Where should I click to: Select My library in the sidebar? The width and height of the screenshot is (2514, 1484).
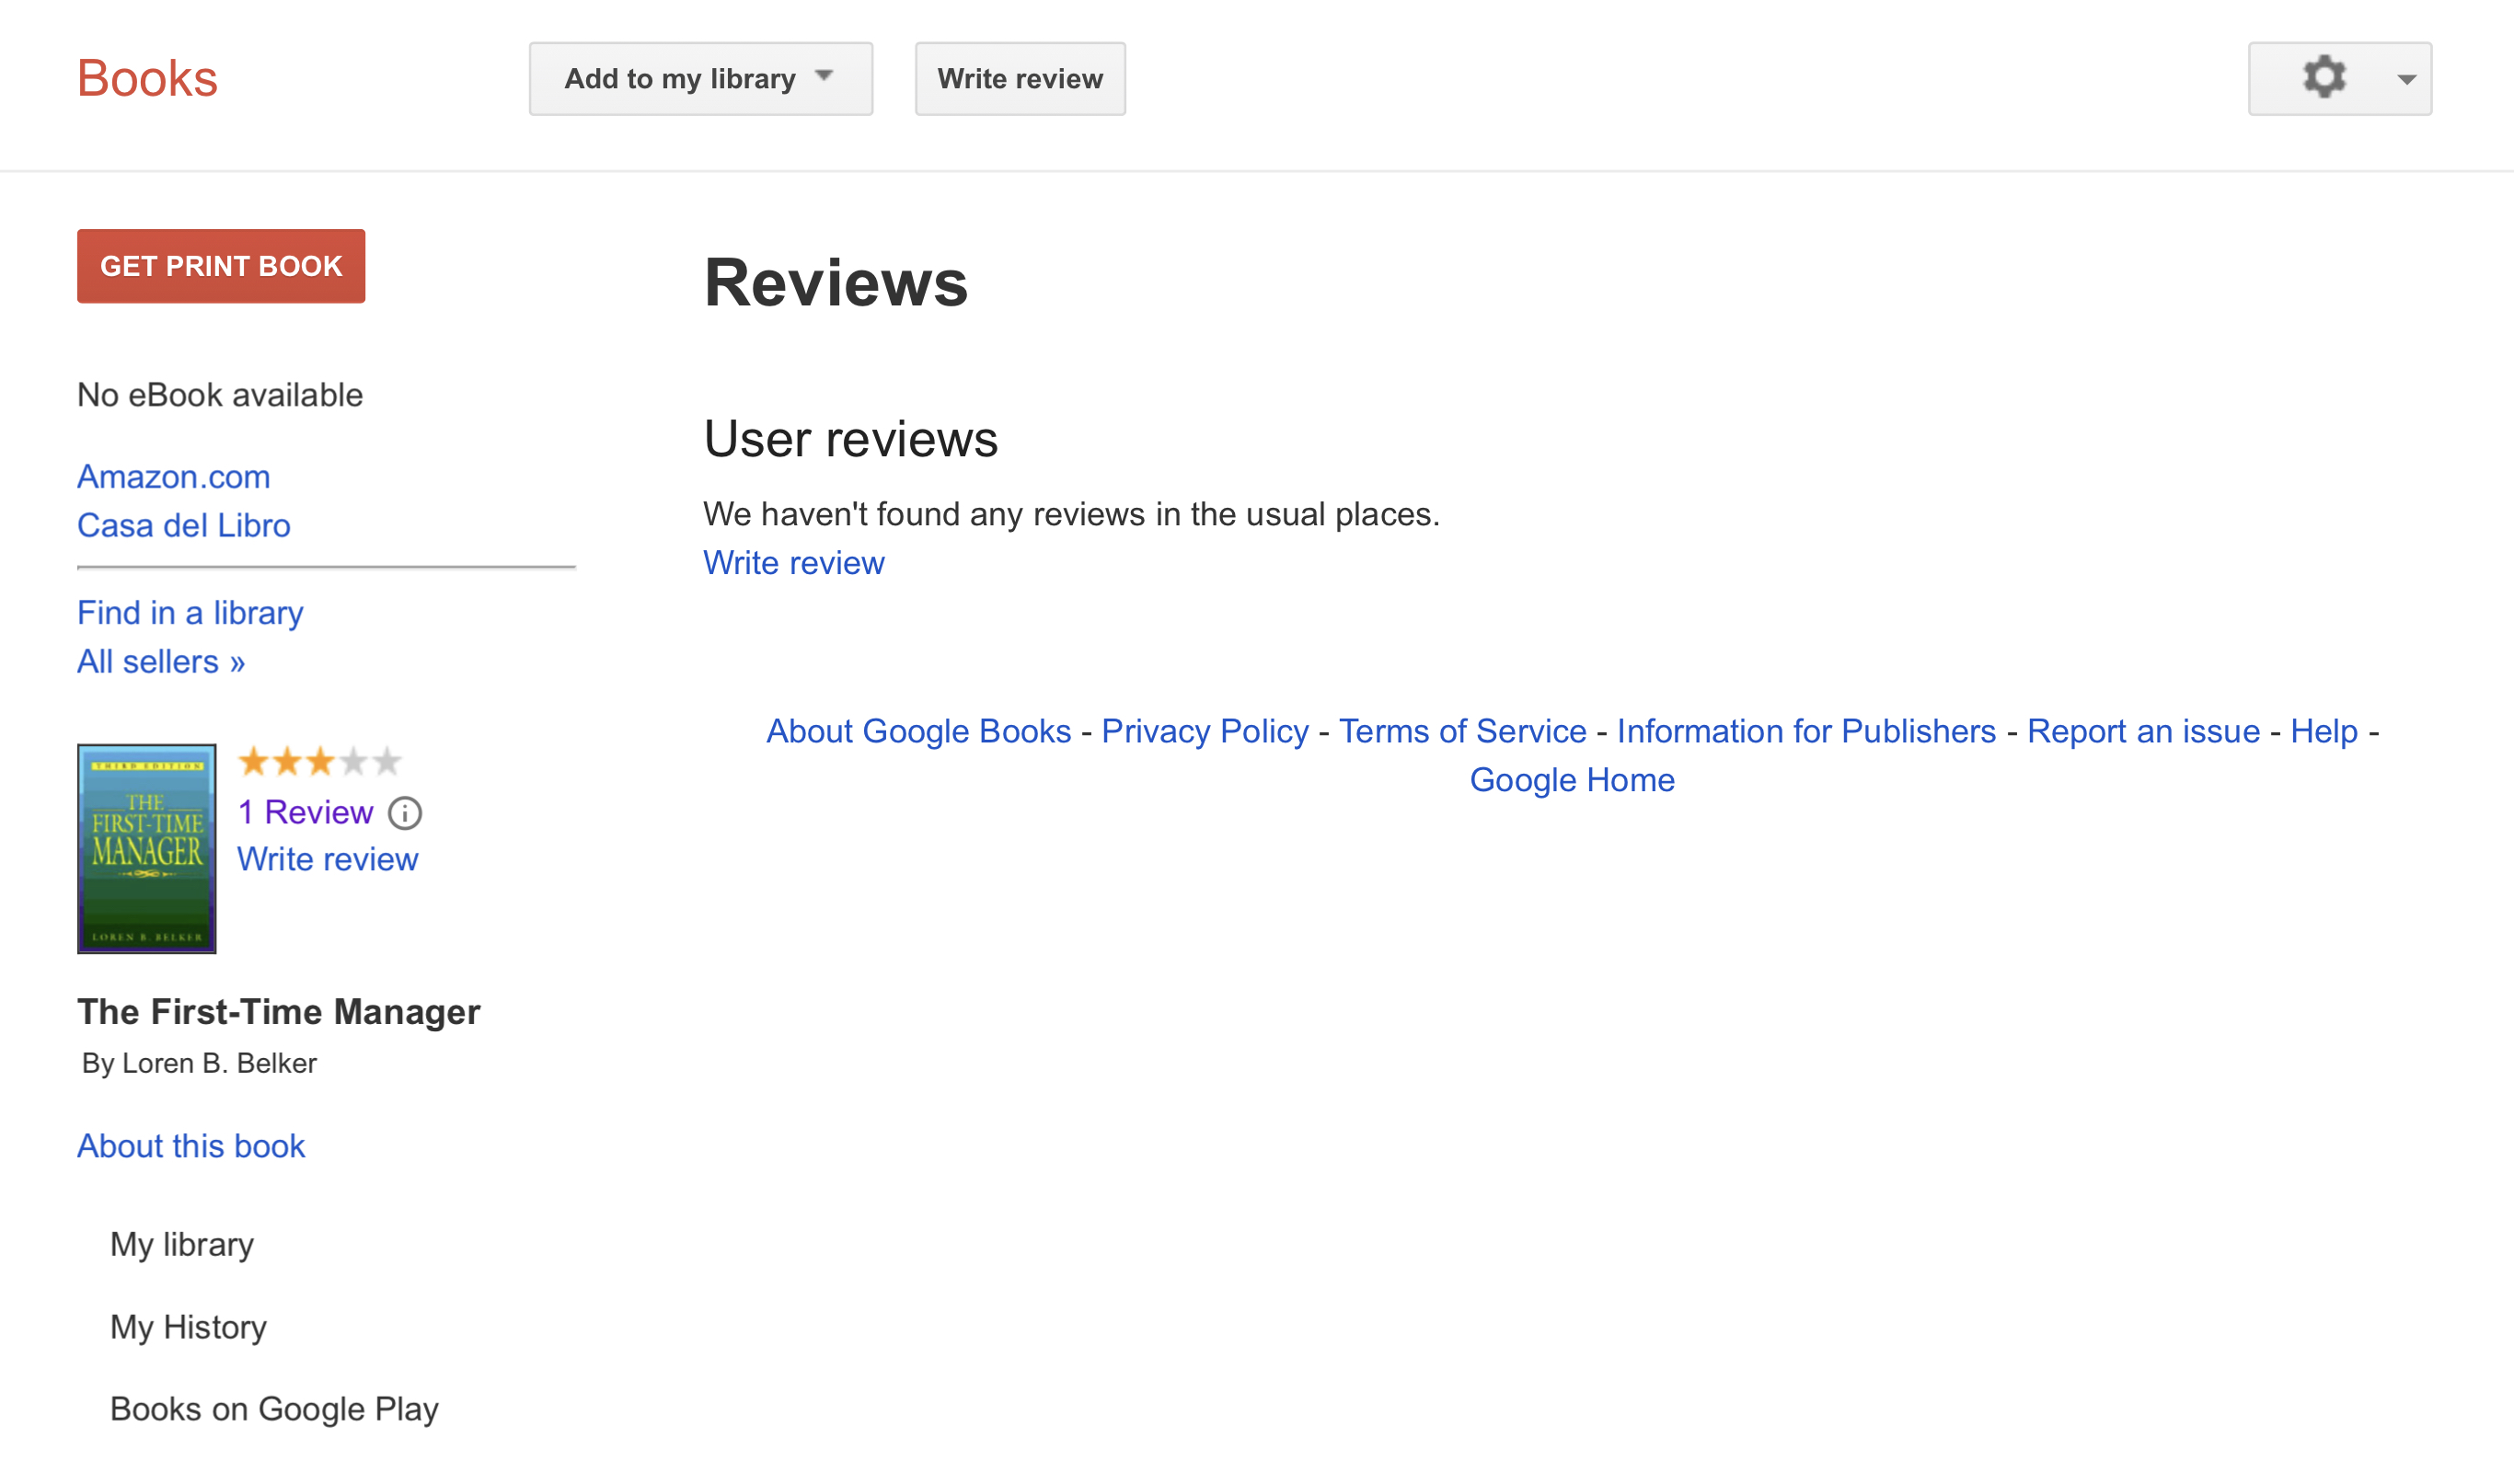pyautogui.click(x=182, y=1244)
